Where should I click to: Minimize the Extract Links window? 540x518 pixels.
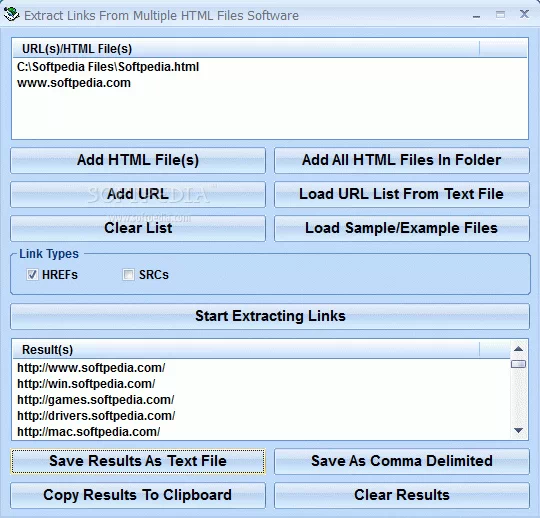point(477,15)
